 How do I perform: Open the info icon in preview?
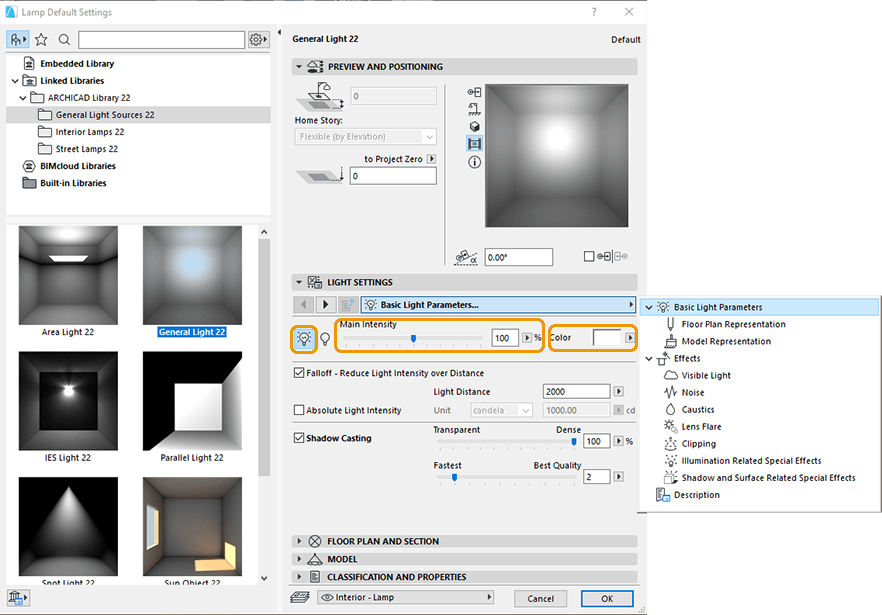click(474, 162)
